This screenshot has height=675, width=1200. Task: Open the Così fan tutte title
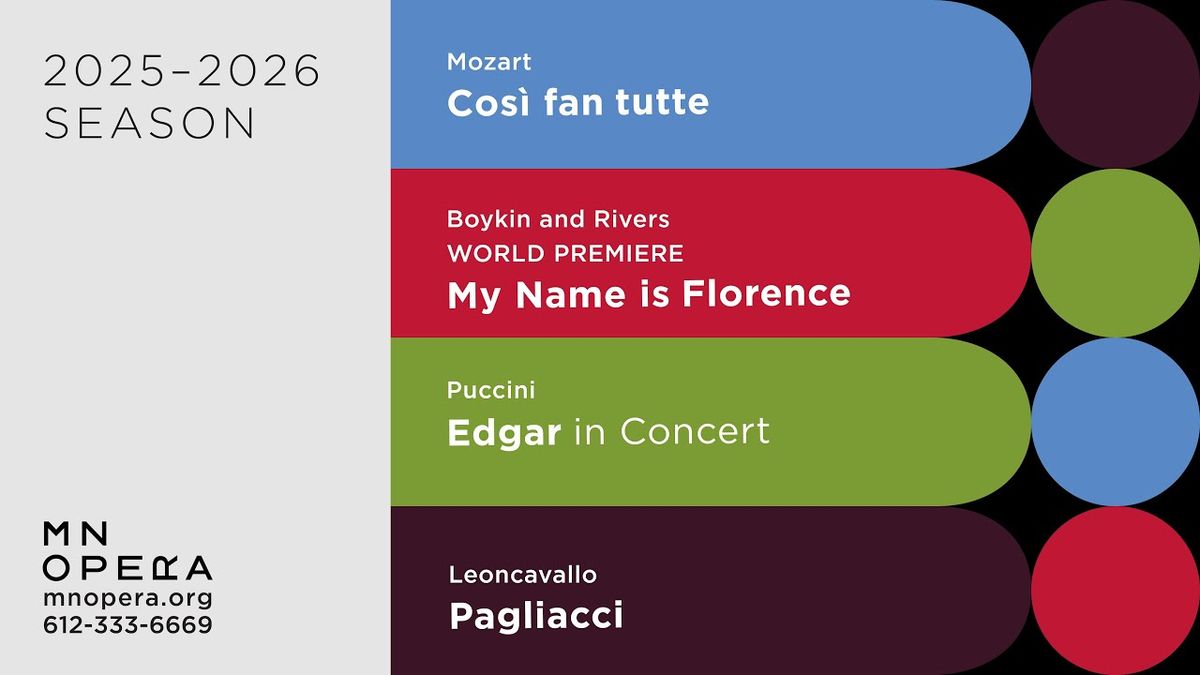tap(578, 103)
